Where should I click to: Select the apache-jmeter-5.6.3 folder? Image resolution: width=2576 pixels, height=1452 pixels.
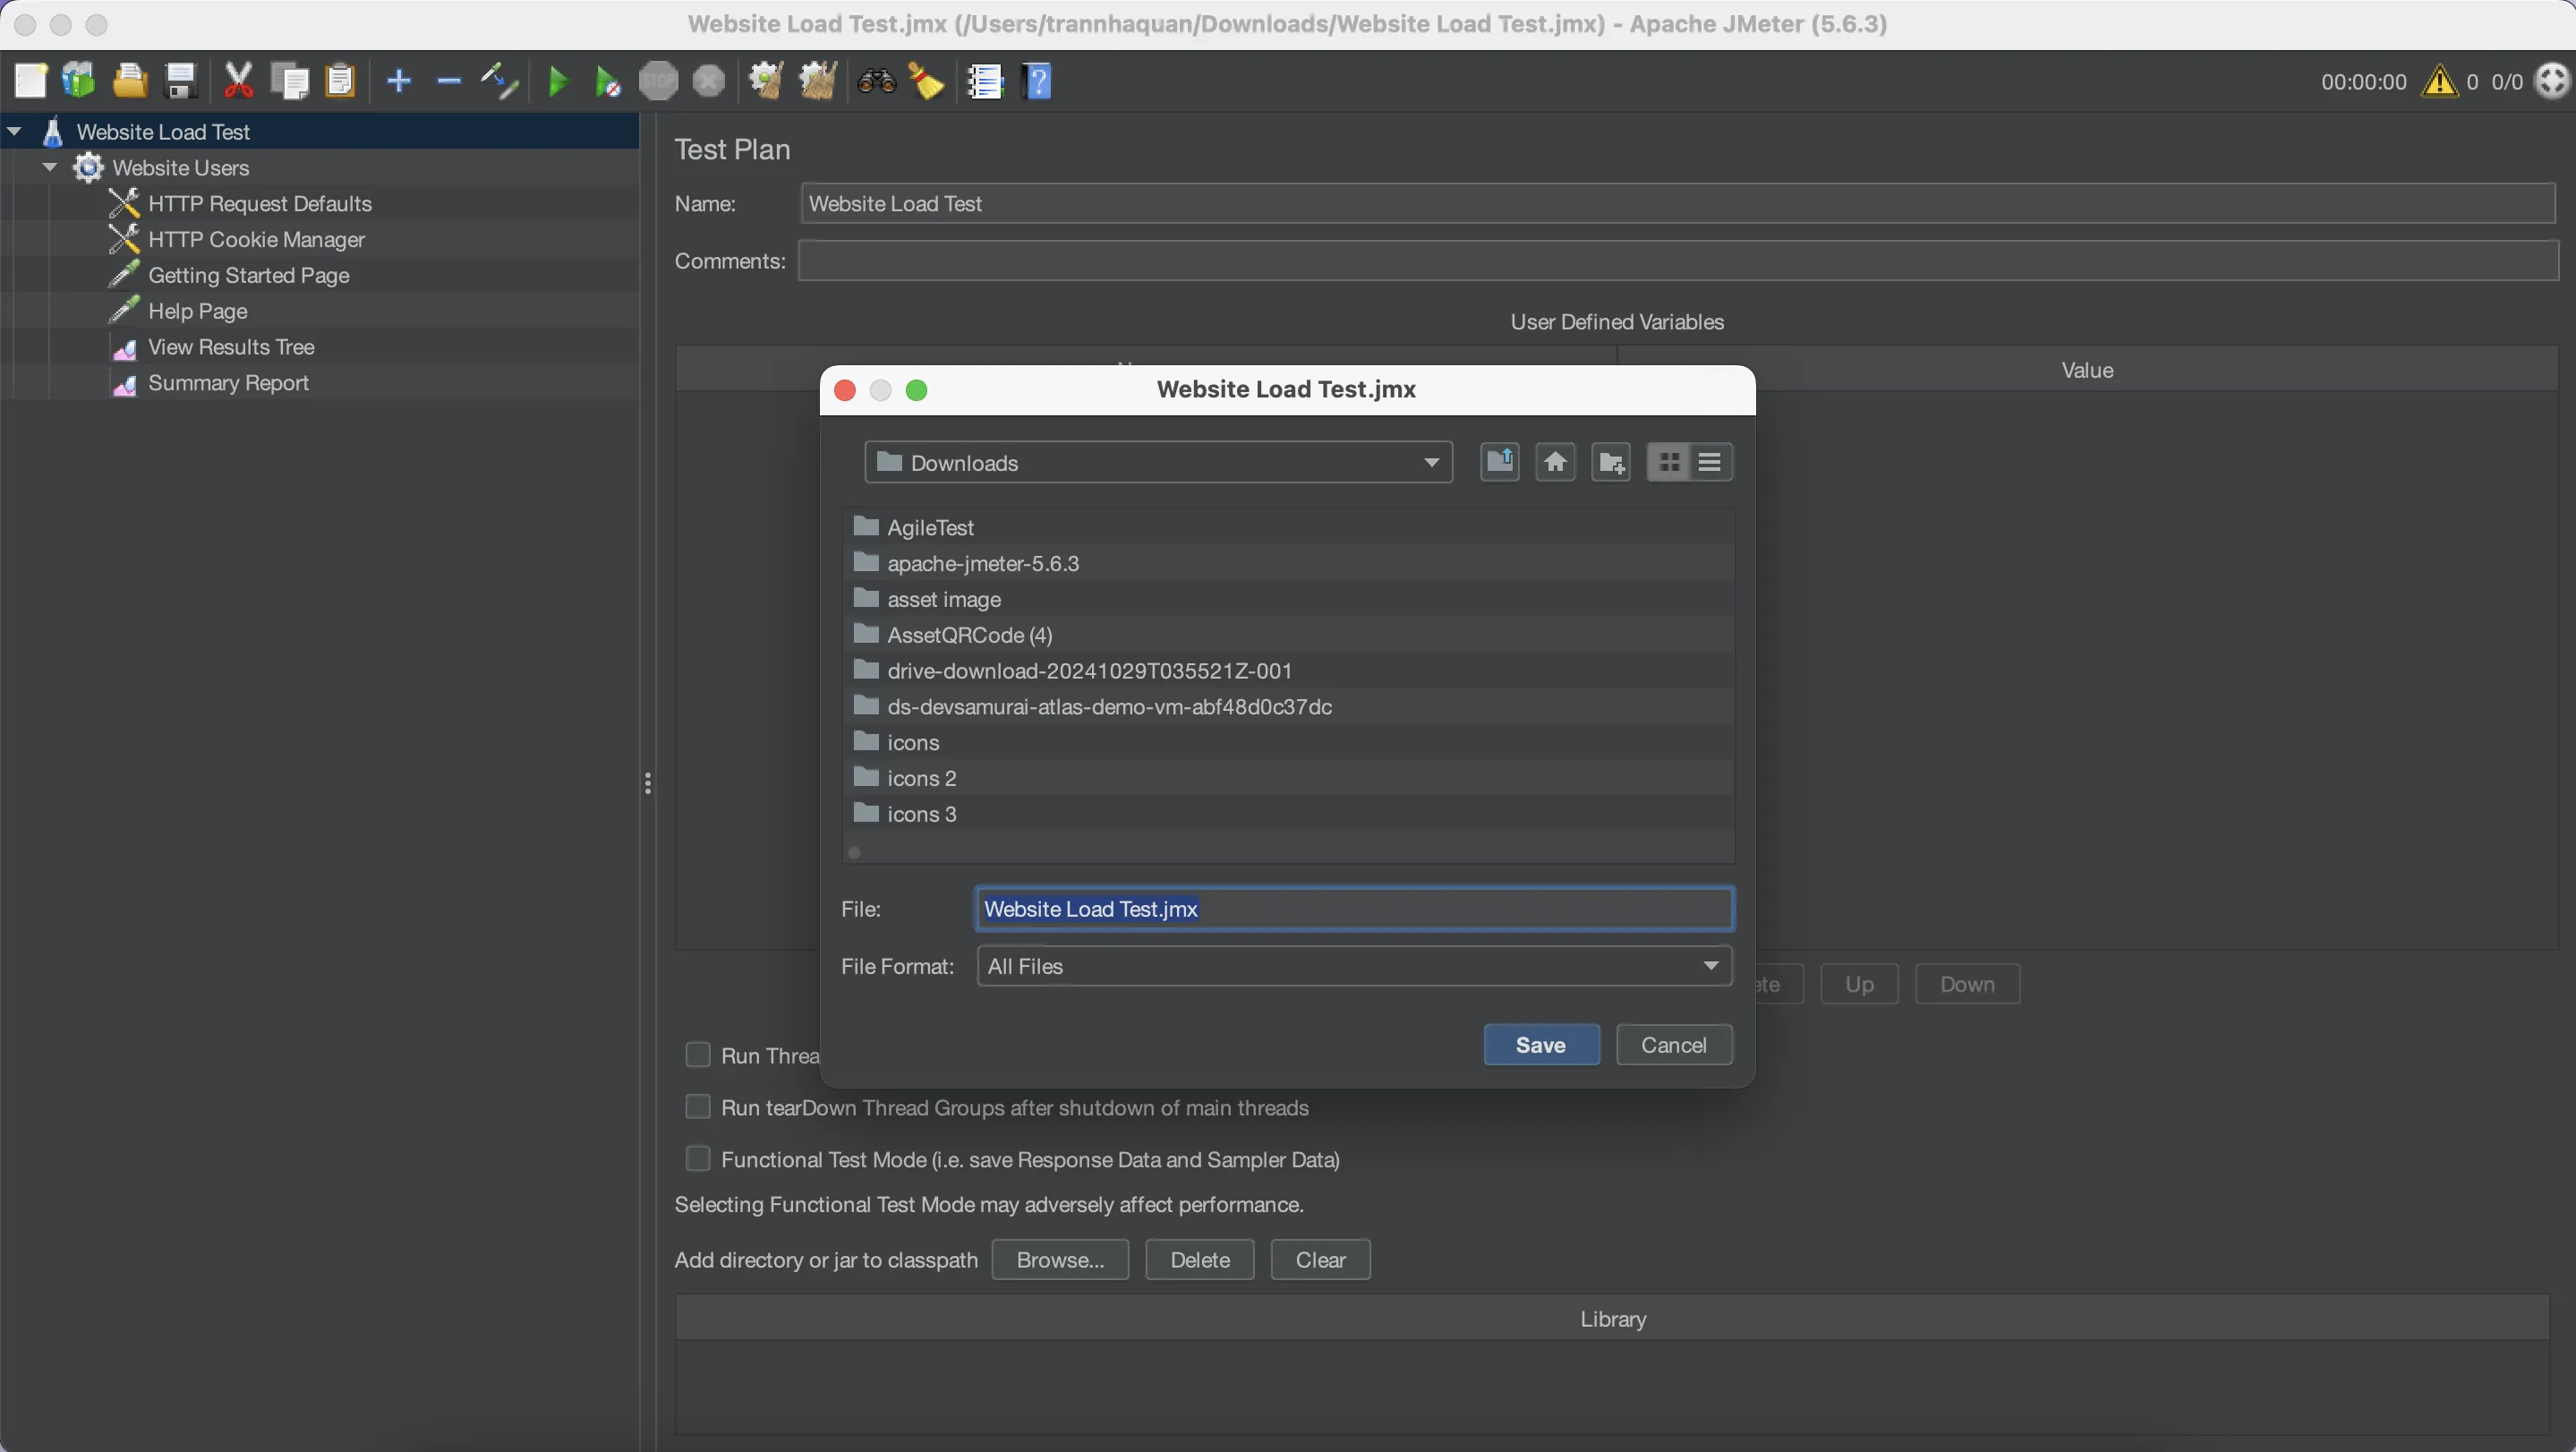tap(982, 563)
